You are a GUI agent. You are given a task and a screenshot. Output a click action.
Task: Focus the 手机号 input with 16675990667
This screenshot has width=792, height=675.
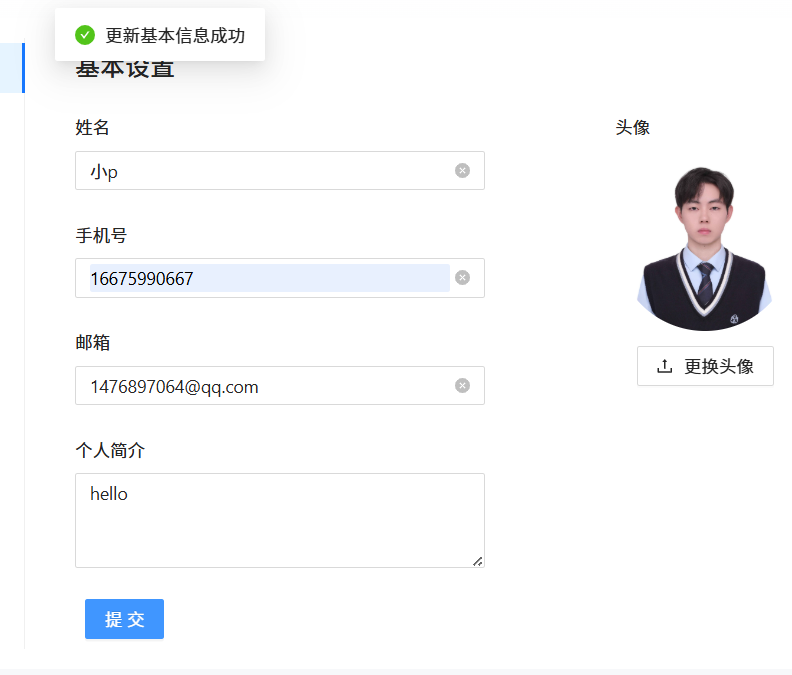[x=280, y=278]
